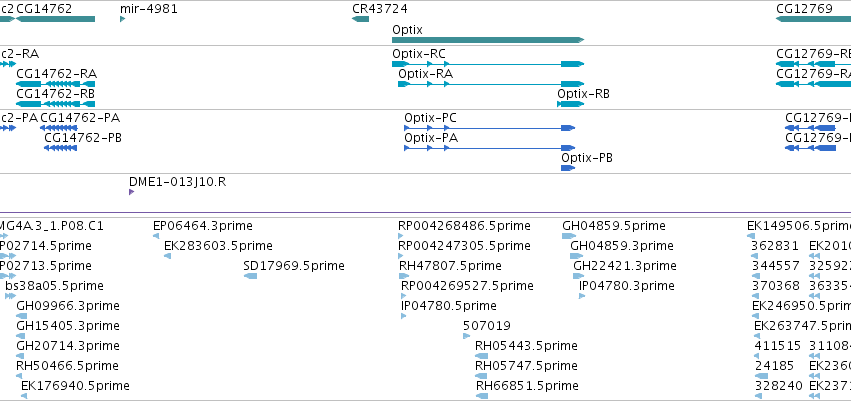Click the mir-4981 gene arrow glyph
Viewport: 851px width, 401px height.
123,19
